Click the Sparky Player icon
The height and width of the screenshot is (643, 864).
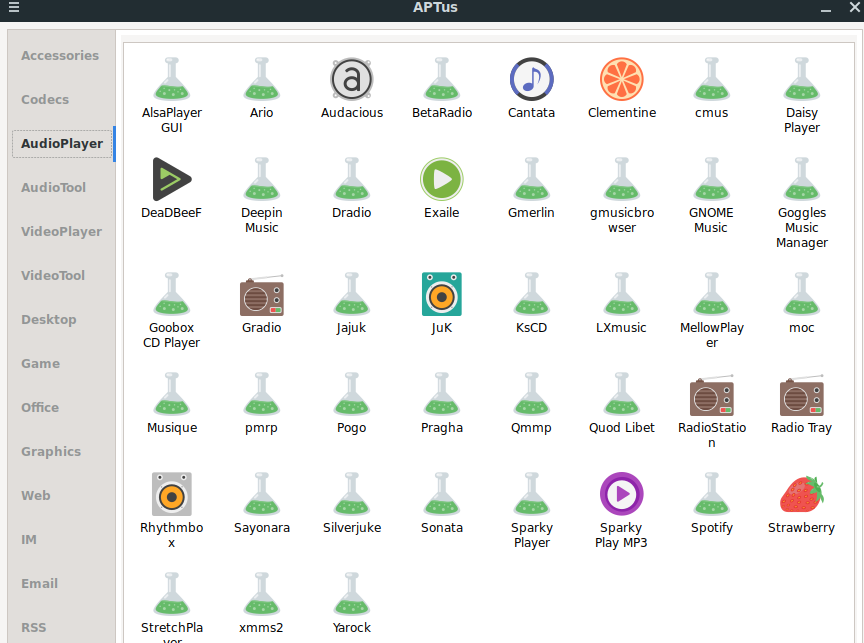click(x=531, y=494)
